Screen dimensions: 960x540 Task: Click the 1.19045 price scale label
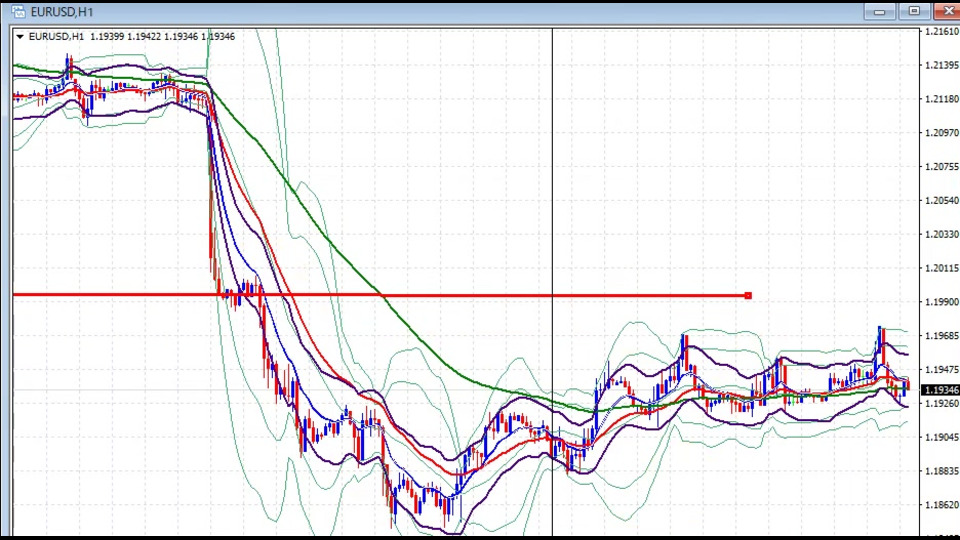(942, 437)
